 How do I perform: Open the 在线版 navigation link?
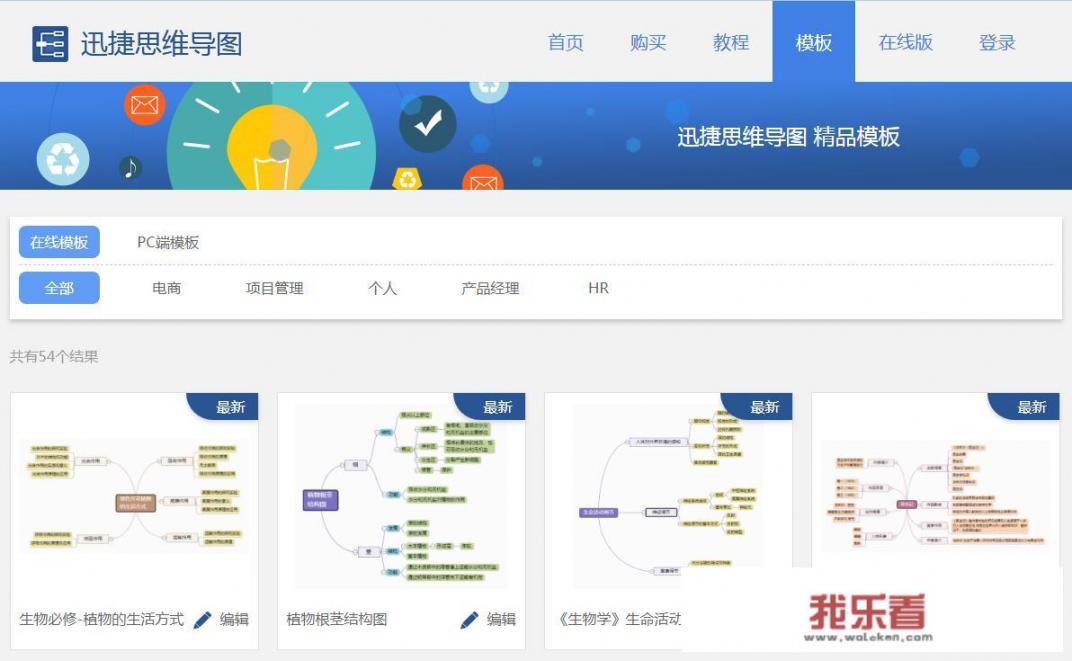point(905,42)
